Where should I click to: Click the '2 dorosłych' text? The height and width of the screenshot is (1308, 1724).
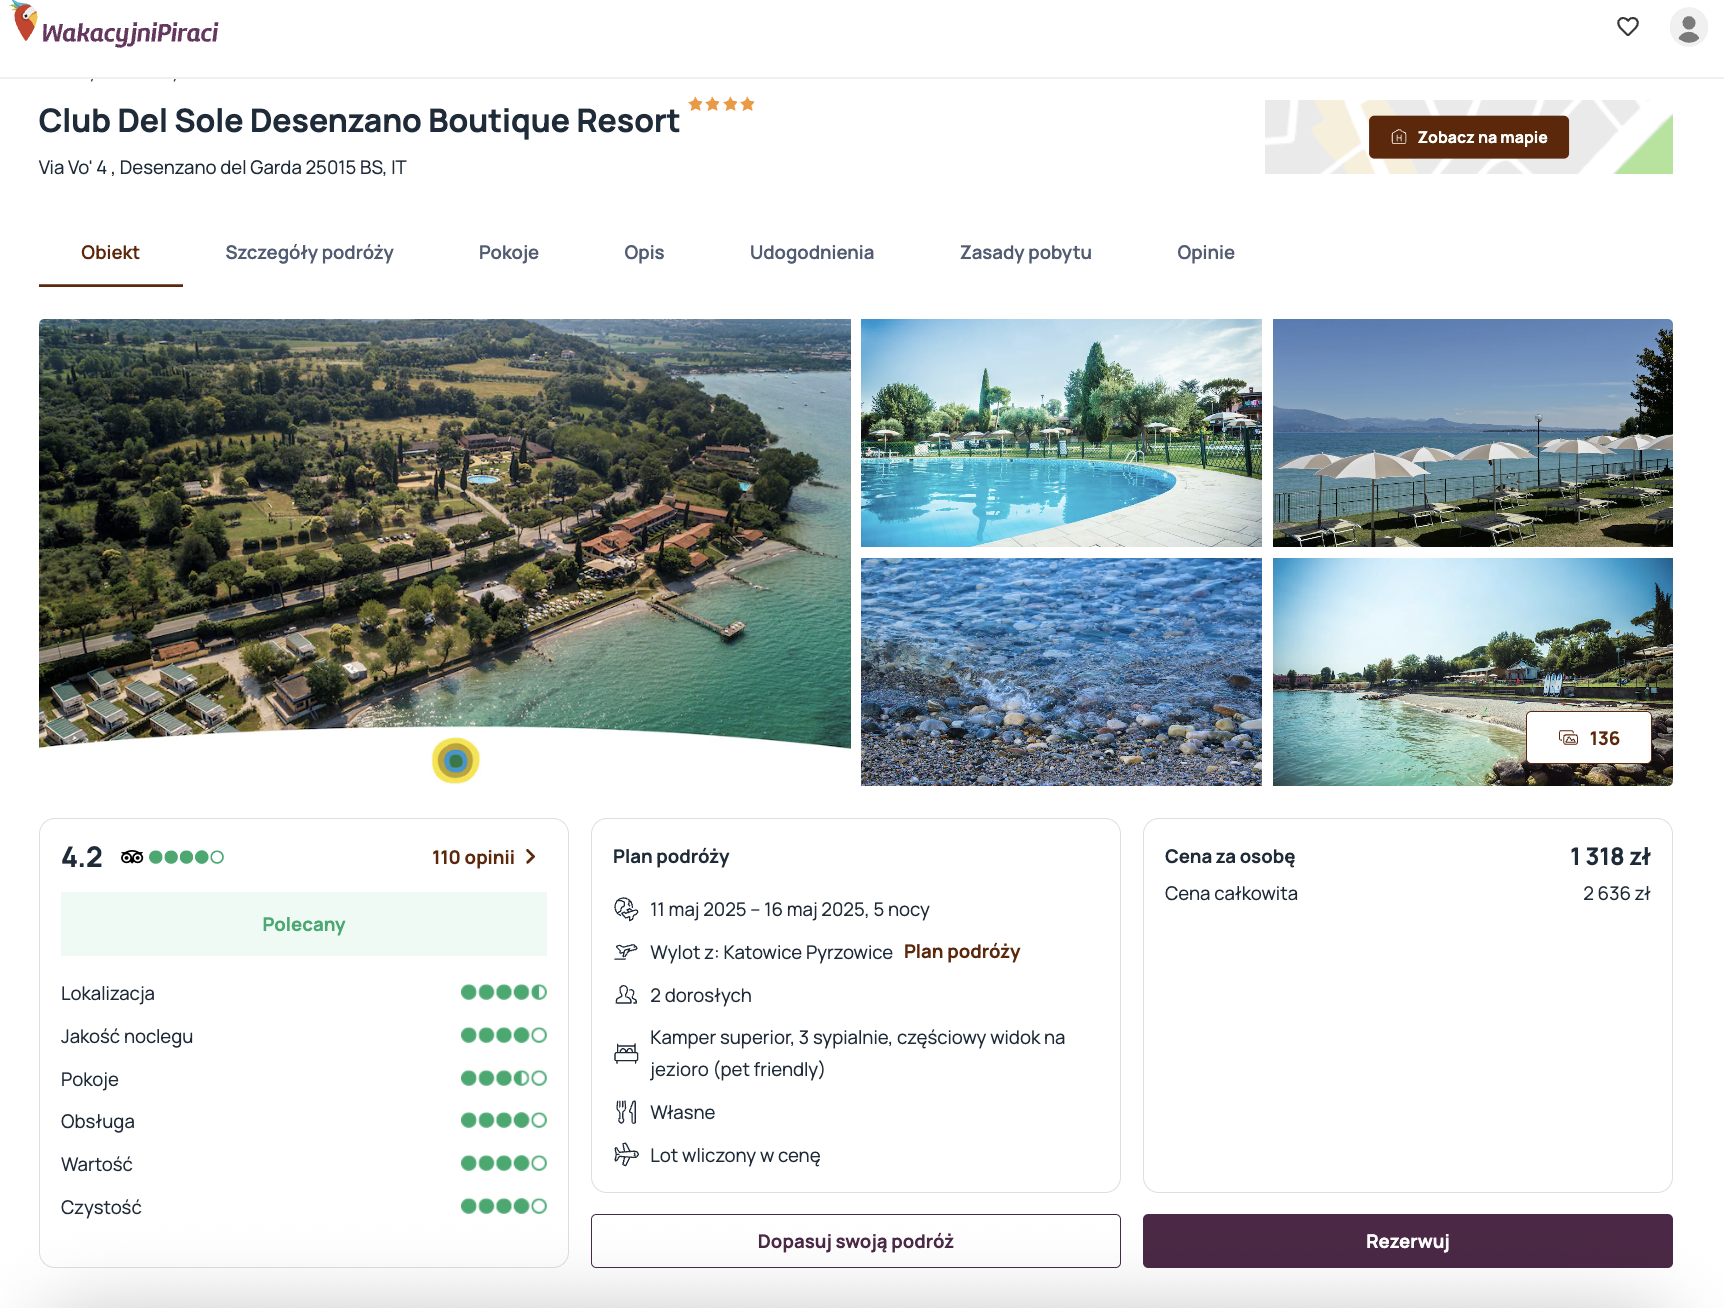(701, 995)
